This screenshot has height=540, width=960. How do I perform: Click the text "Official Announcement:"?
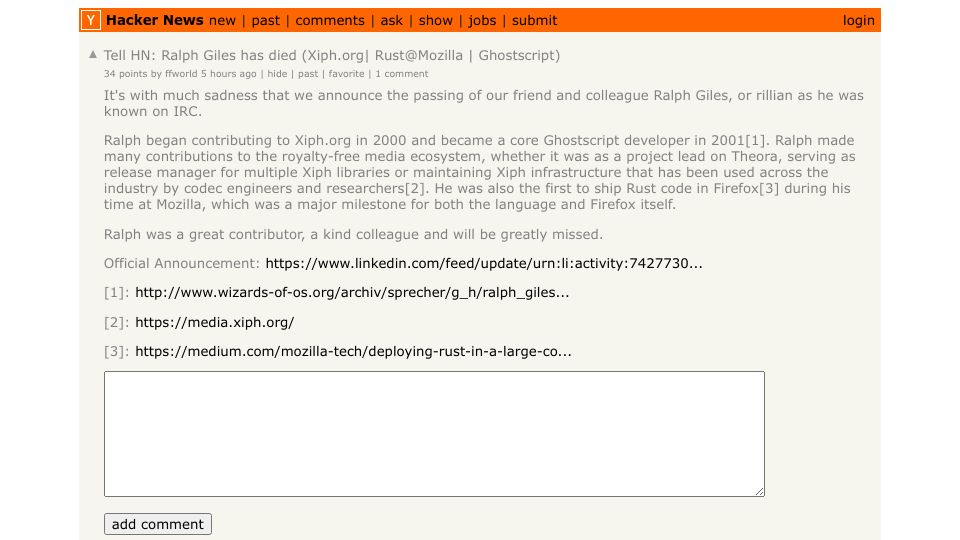point(182,263)
